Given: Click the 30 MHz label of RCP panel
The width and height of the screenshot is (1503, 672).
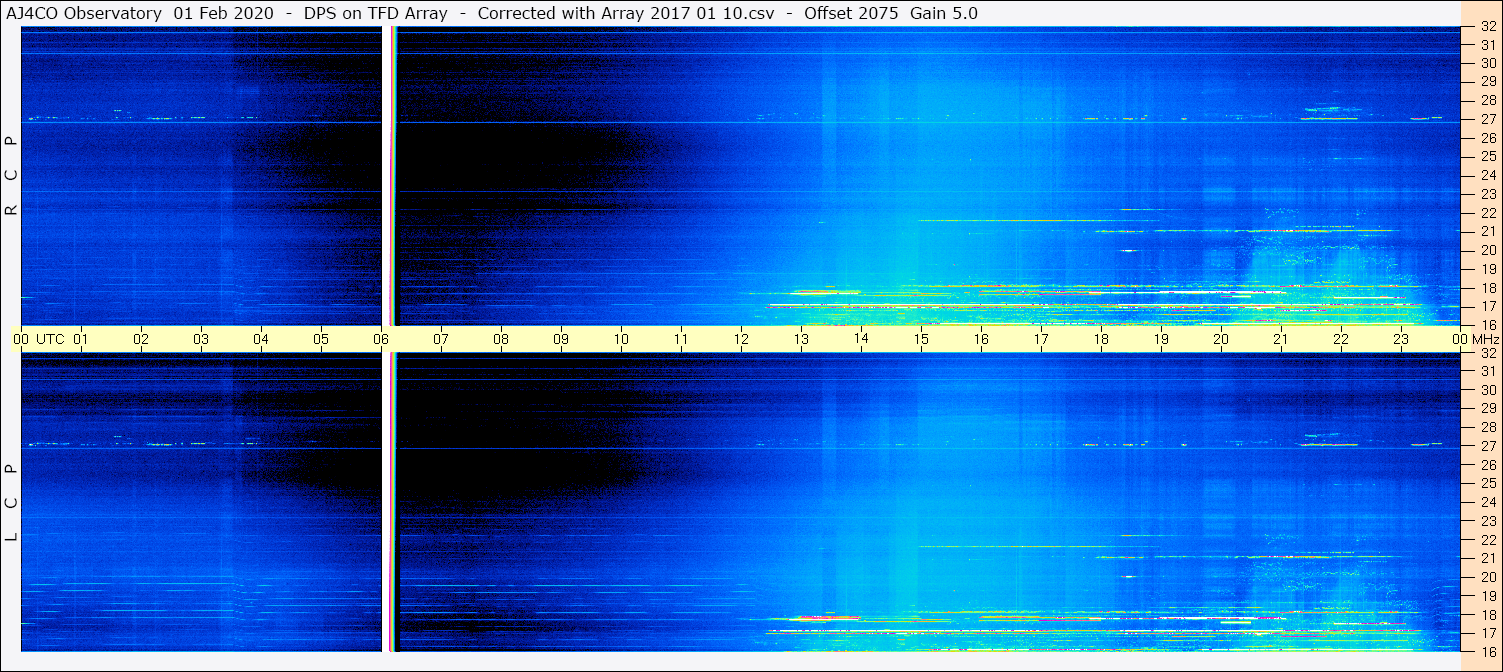Looking at the screenshot, I should [1488, 62].
